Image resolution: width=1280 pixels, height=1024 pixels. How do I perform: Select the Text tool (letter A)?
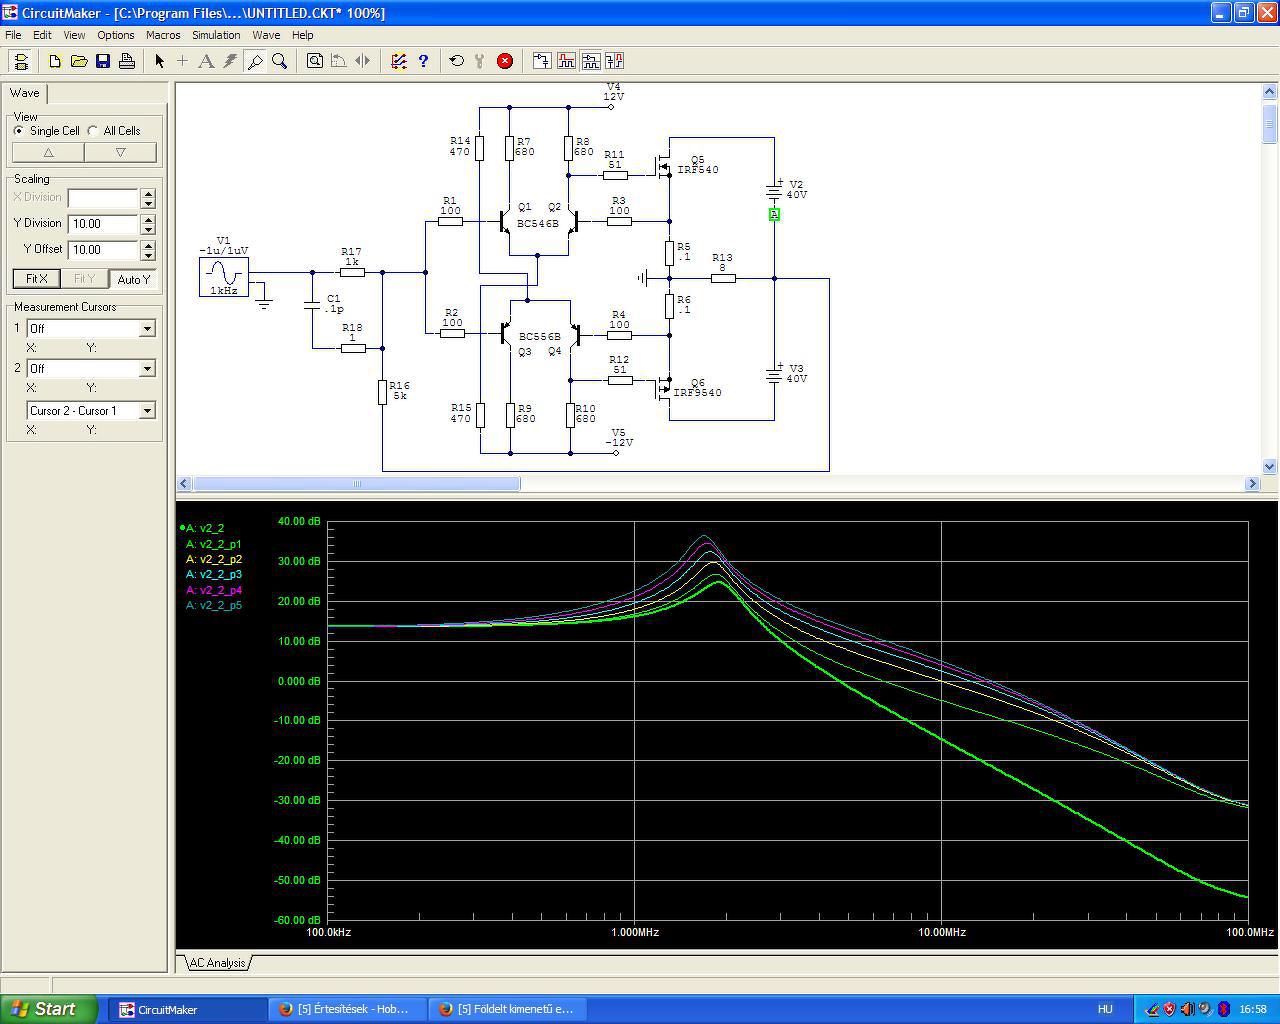(206, 61)
